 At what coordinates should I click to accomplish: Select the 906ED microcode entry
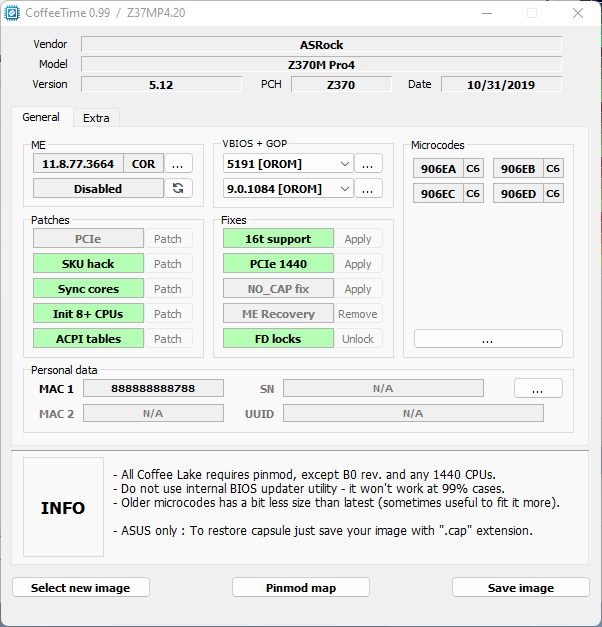coord(518,194)
